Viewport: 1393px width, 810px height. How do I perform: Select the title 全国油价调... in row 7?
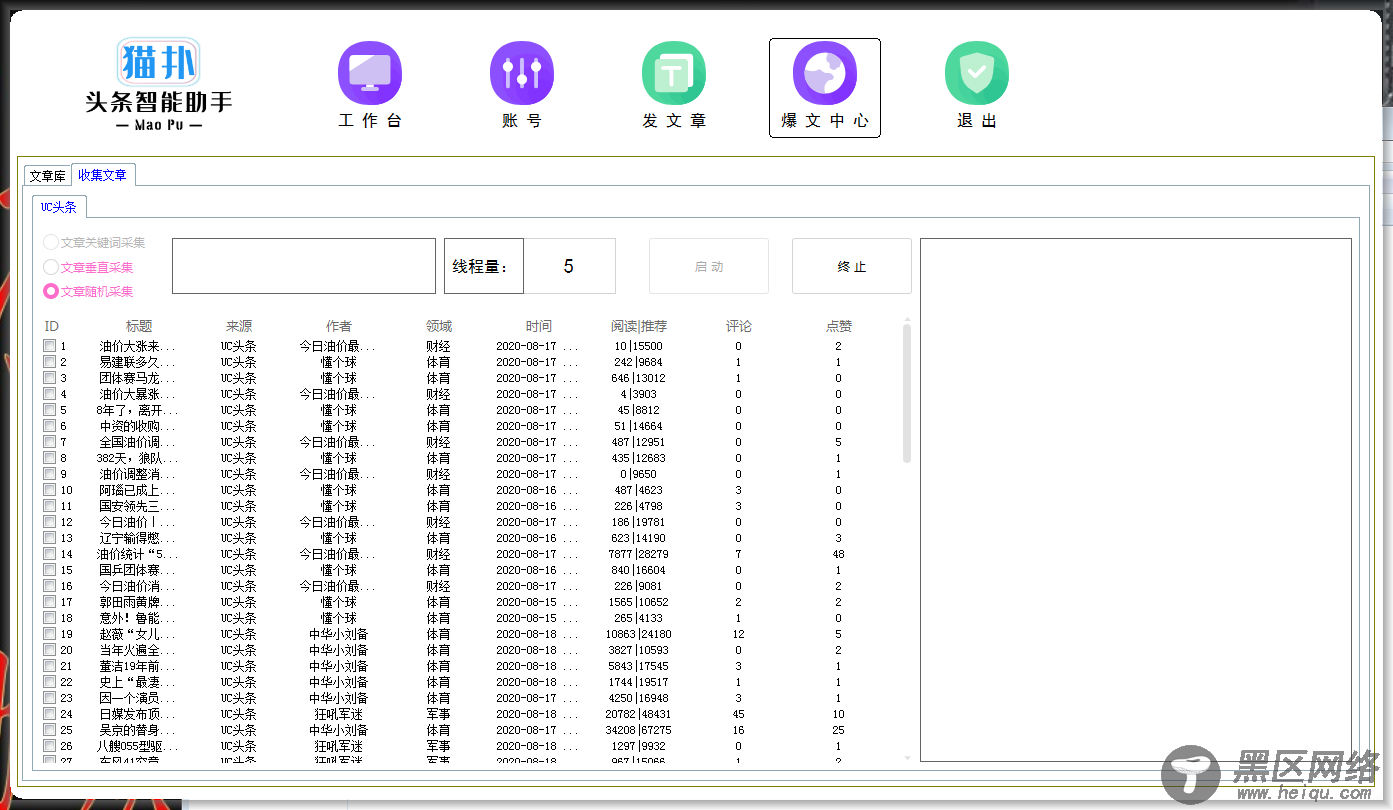(138, 442)
